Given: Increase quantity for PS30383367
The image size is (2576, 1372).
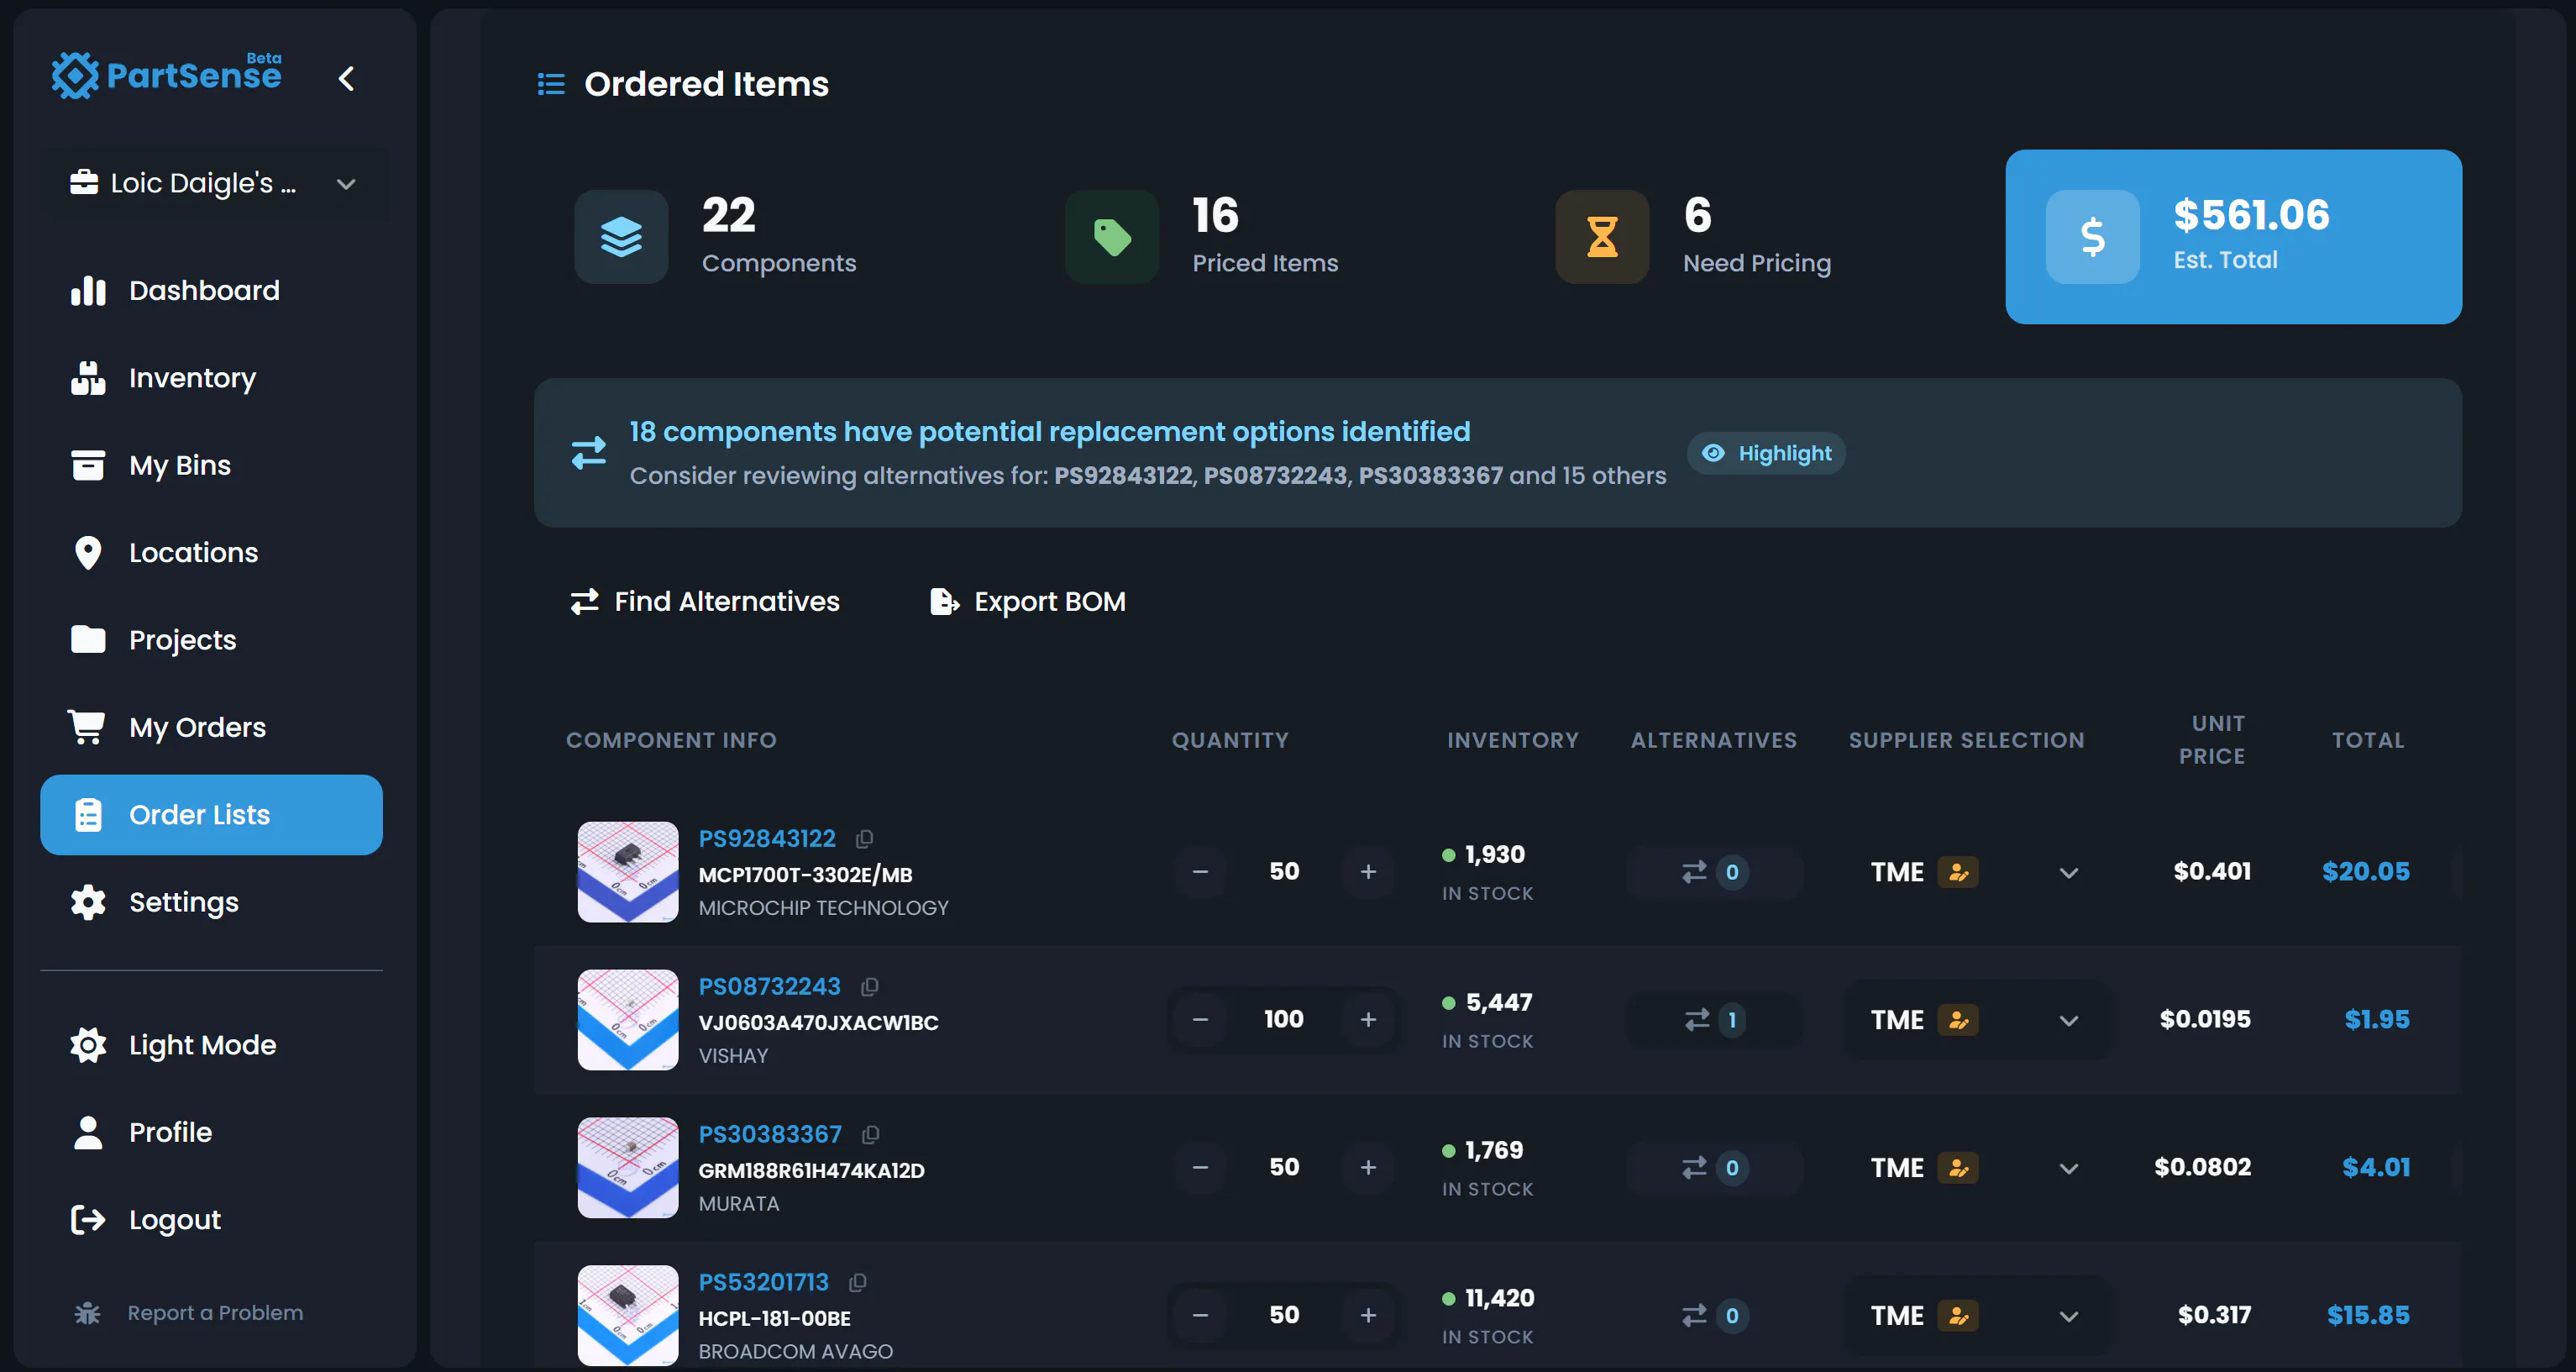Looking at the screenshot, I should [1368, 1167].
